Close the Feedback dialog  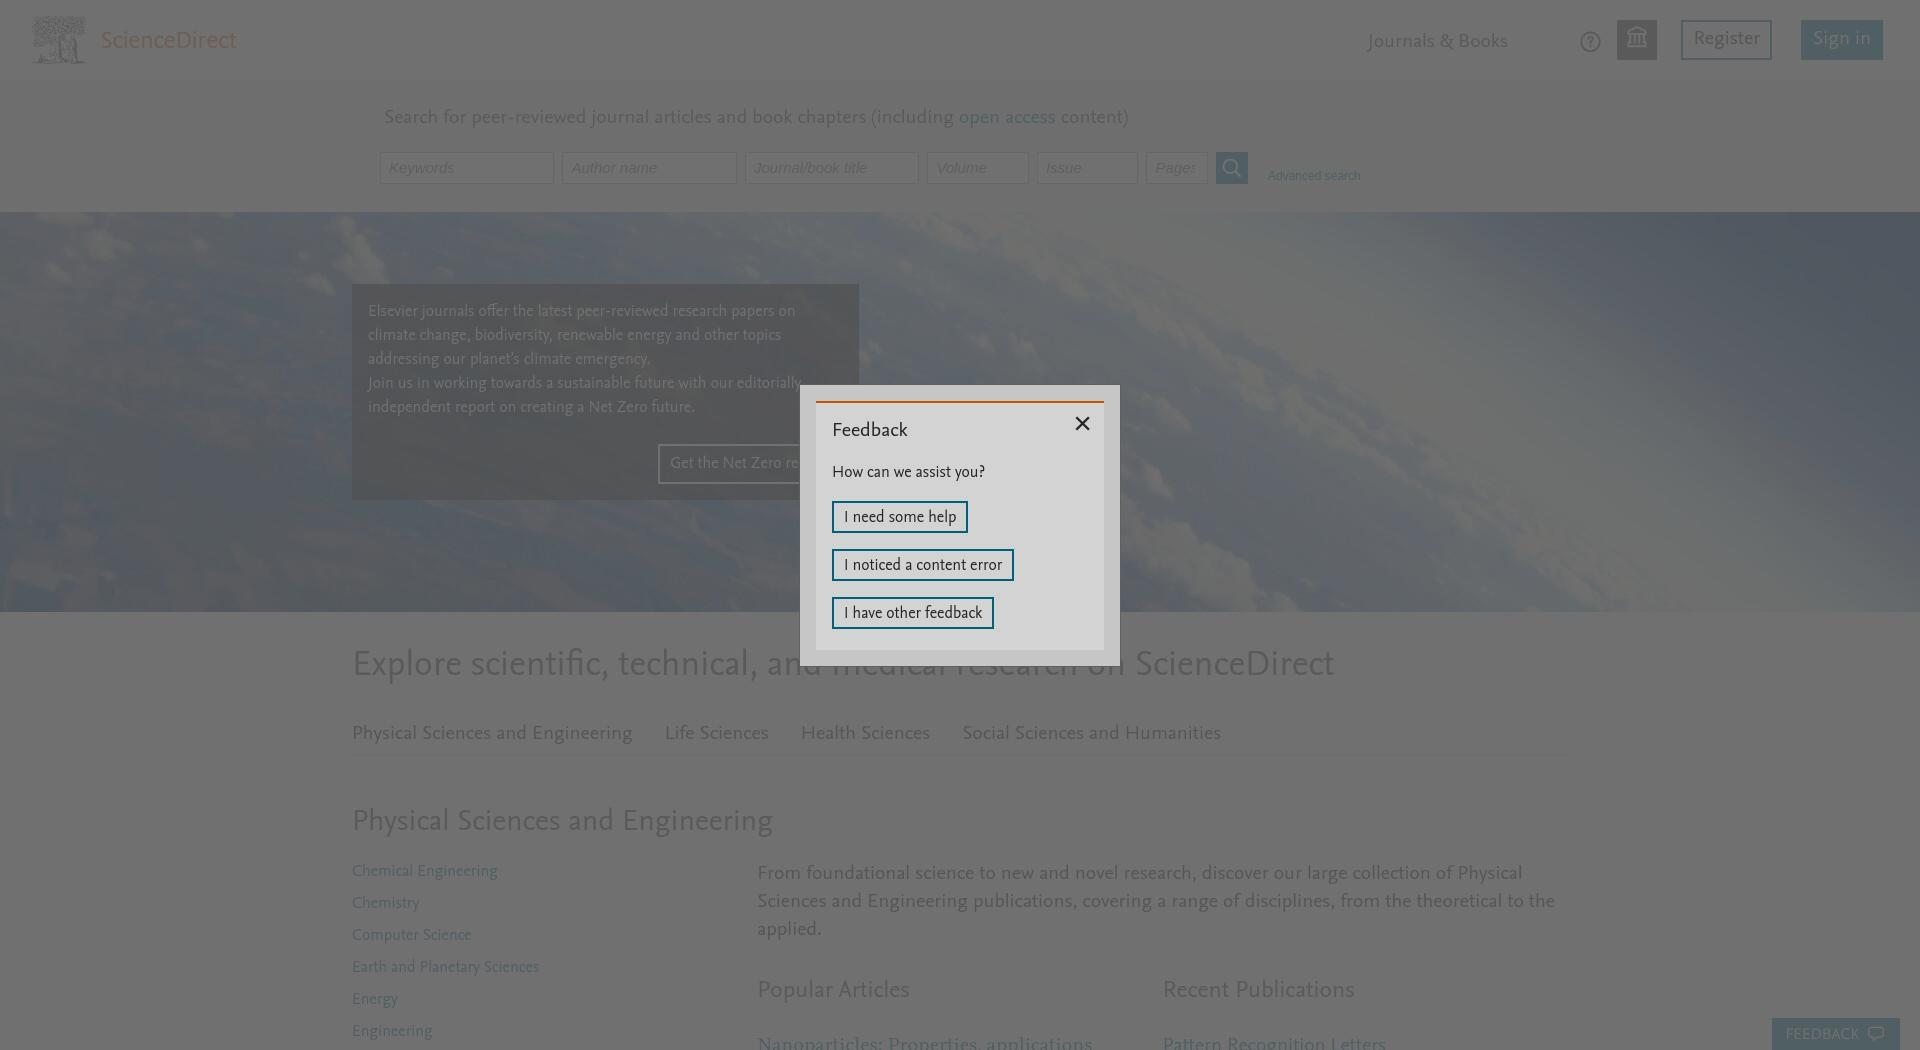coord(1082,424)
